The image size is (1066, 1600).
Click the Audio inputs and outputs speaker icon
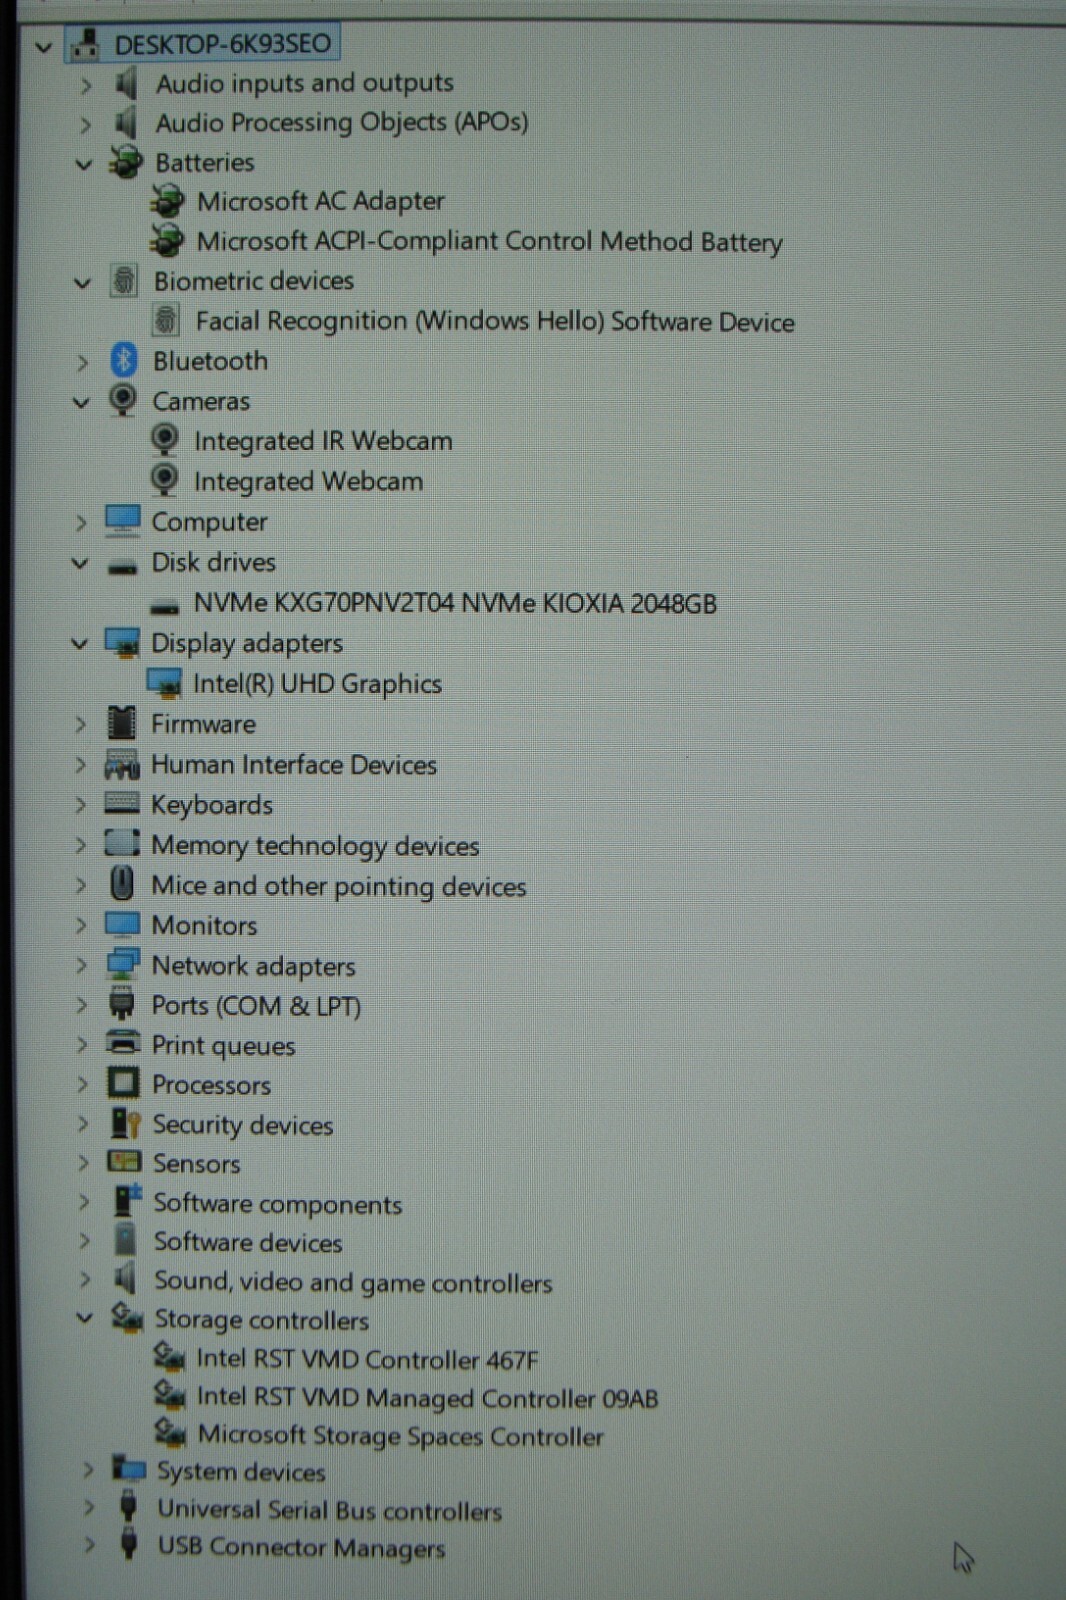125,83
